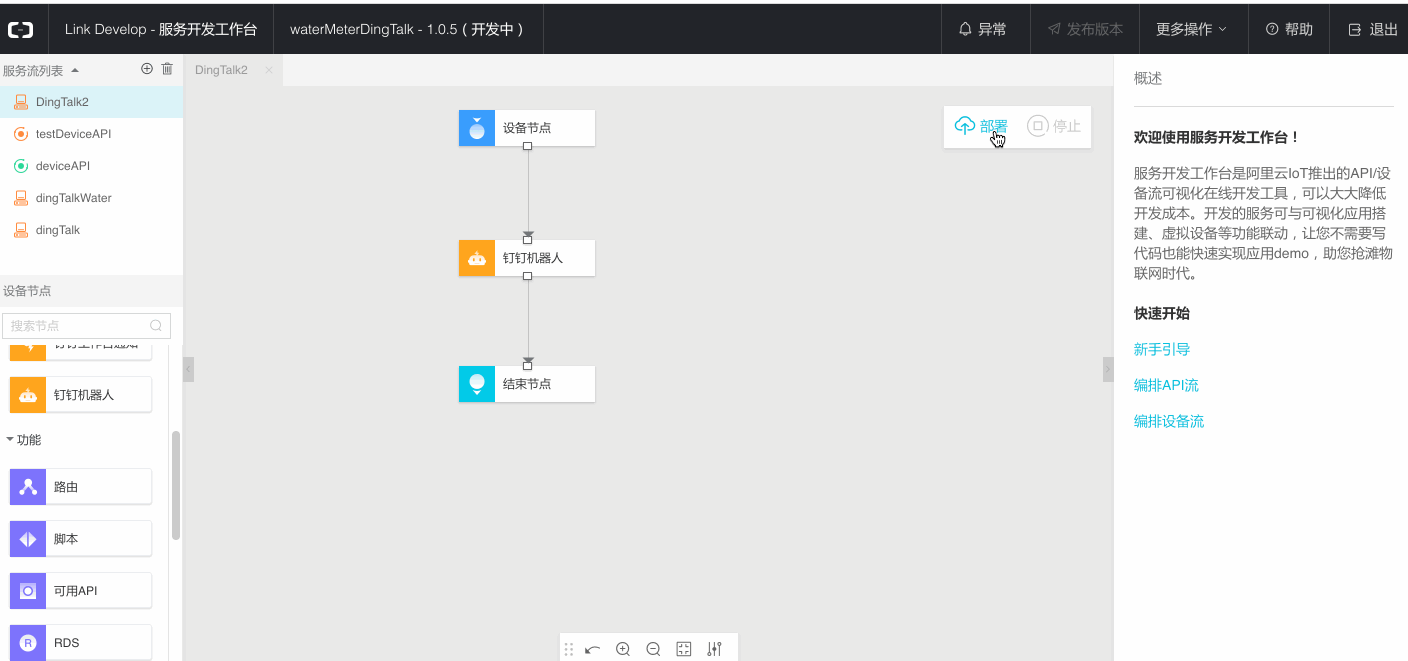Collapse the left panel with edge handle
Image resolution: width=1408 pixels, height=661 pixels.
click(188, 370)
